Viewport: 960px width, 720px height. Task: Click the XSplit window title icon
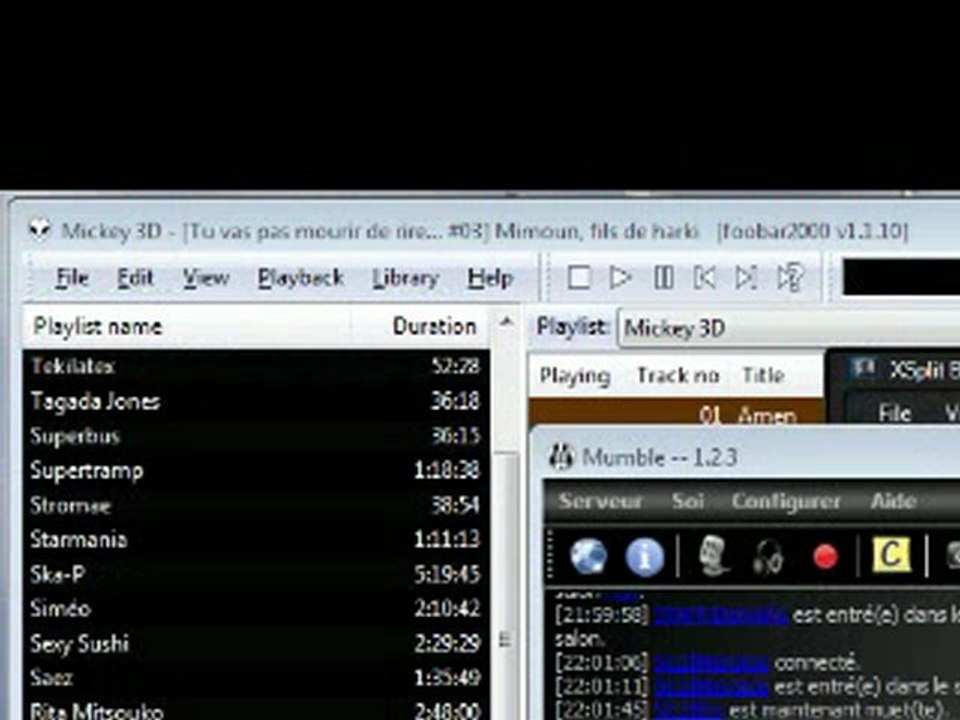tap(864, 369)
